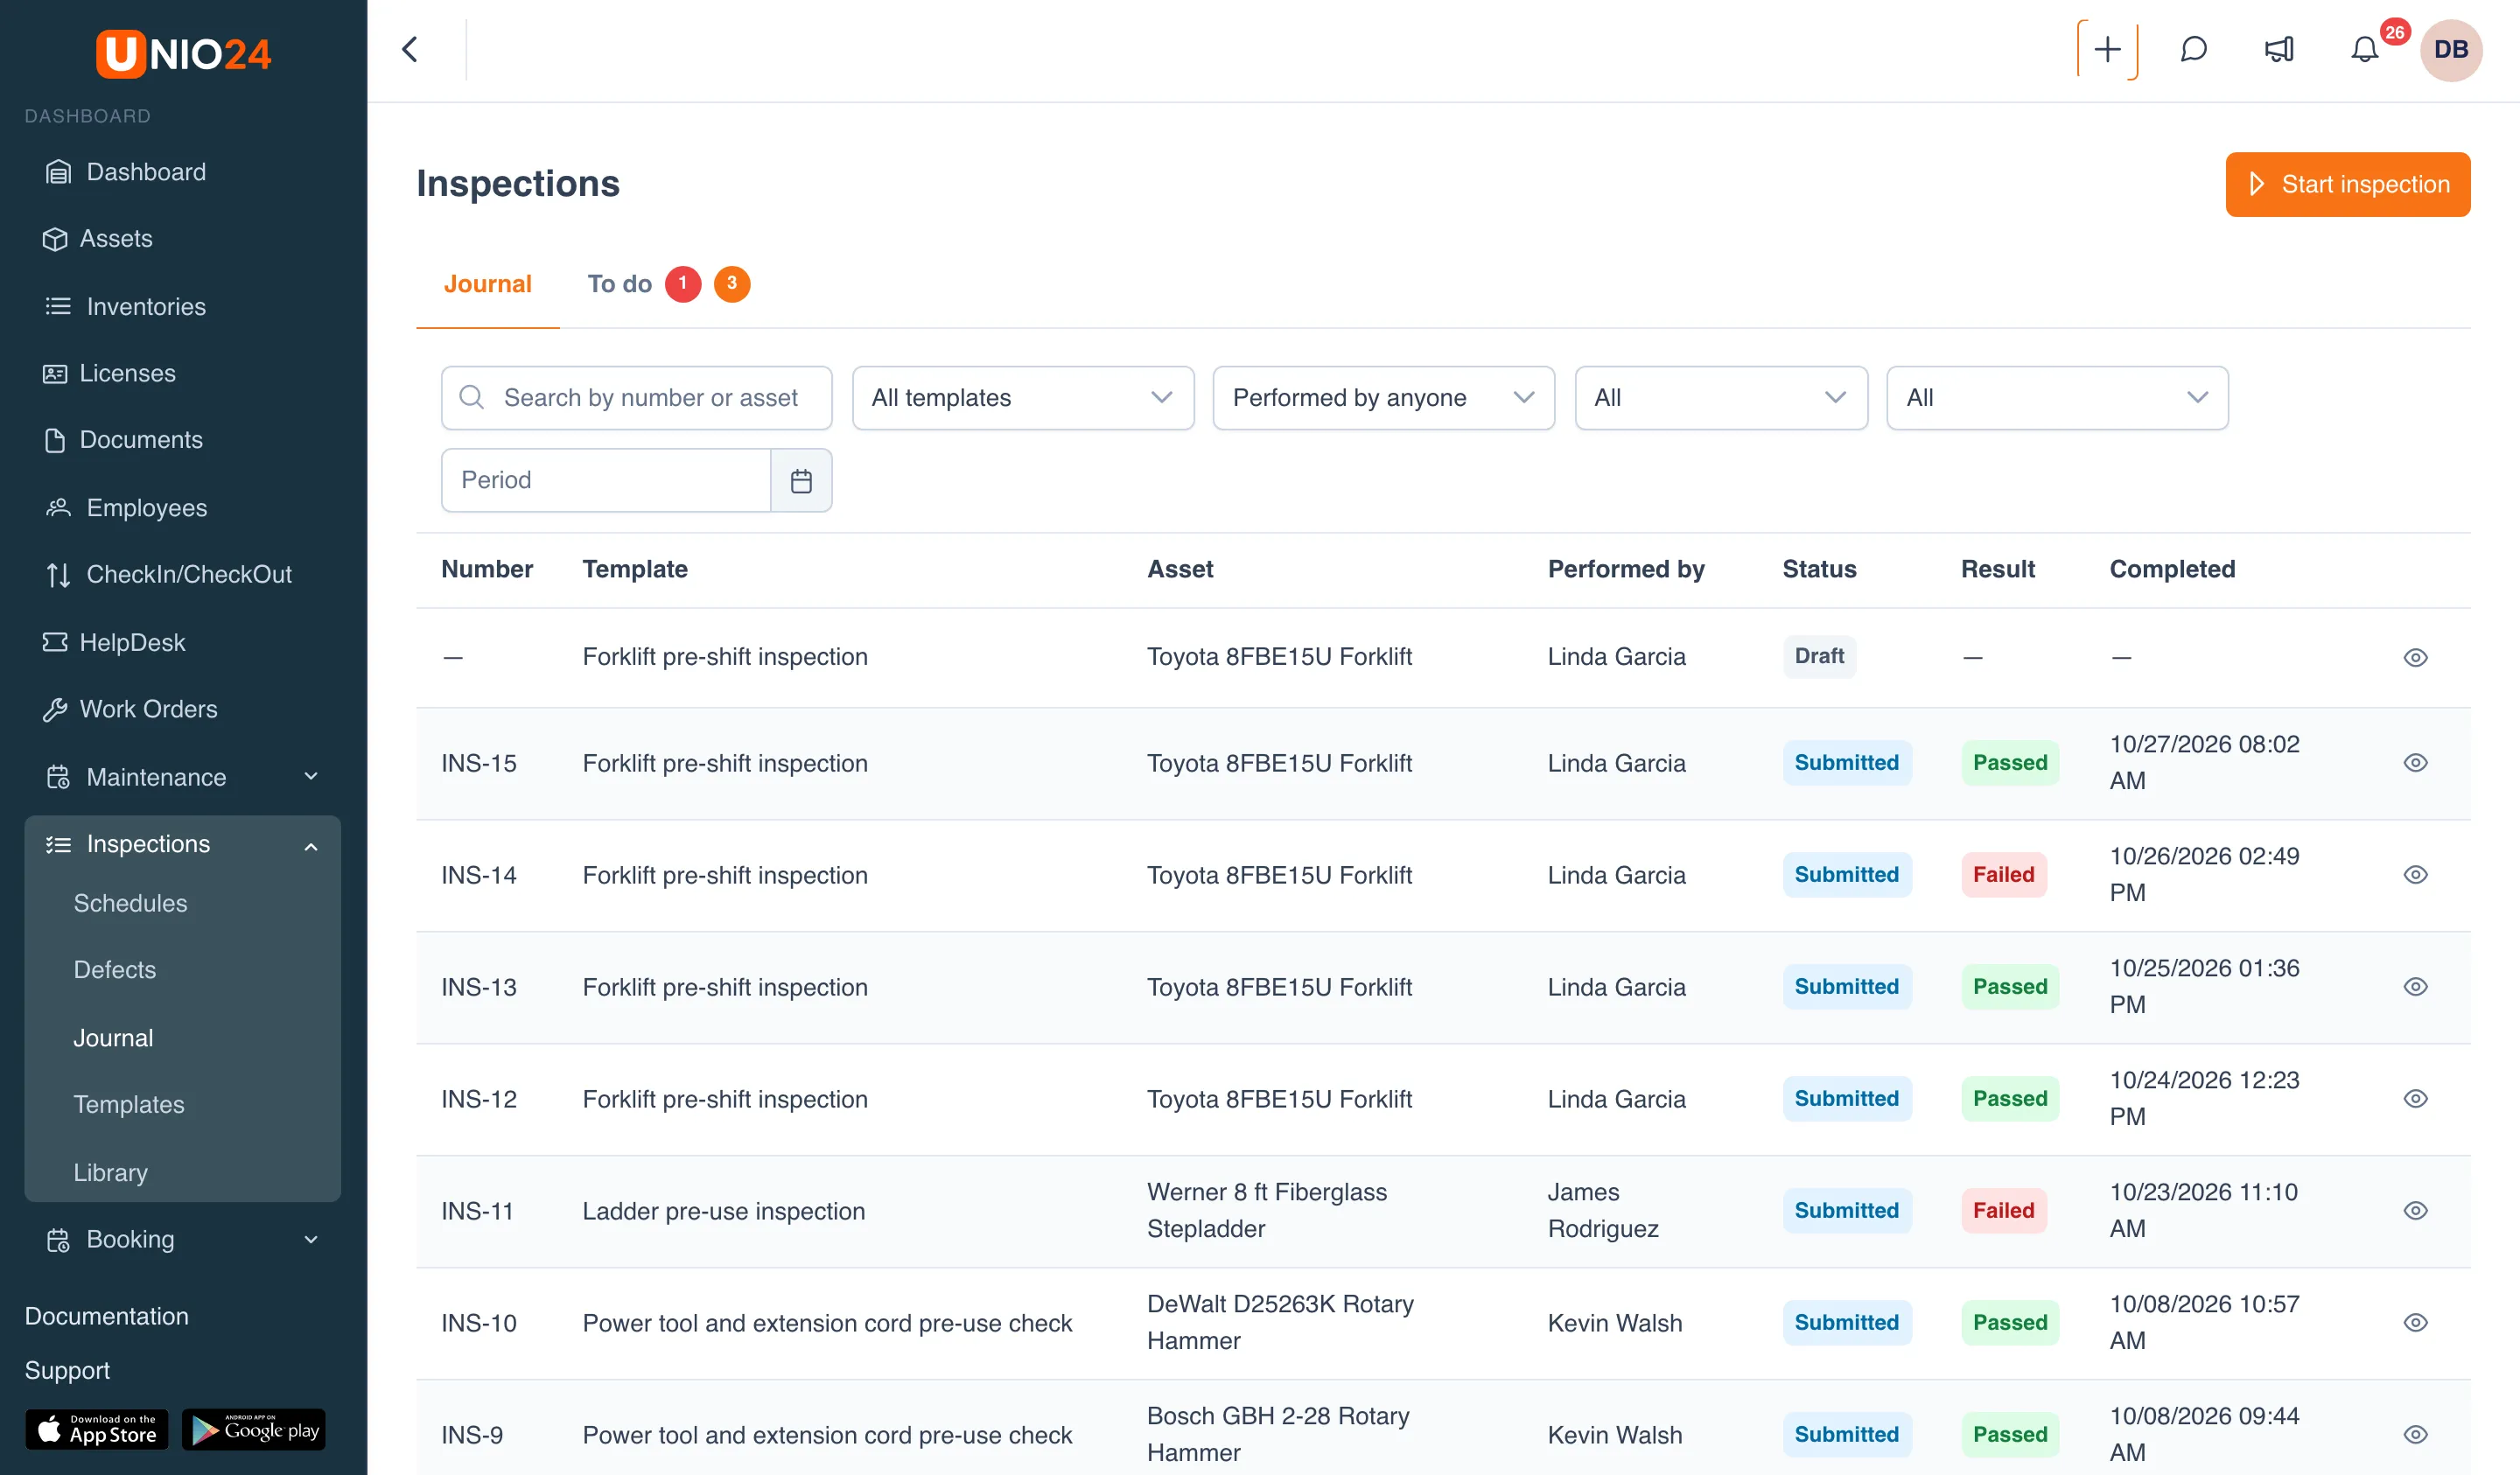
Task: Open the DB user avatar
Action: [x=2450, y=49]
